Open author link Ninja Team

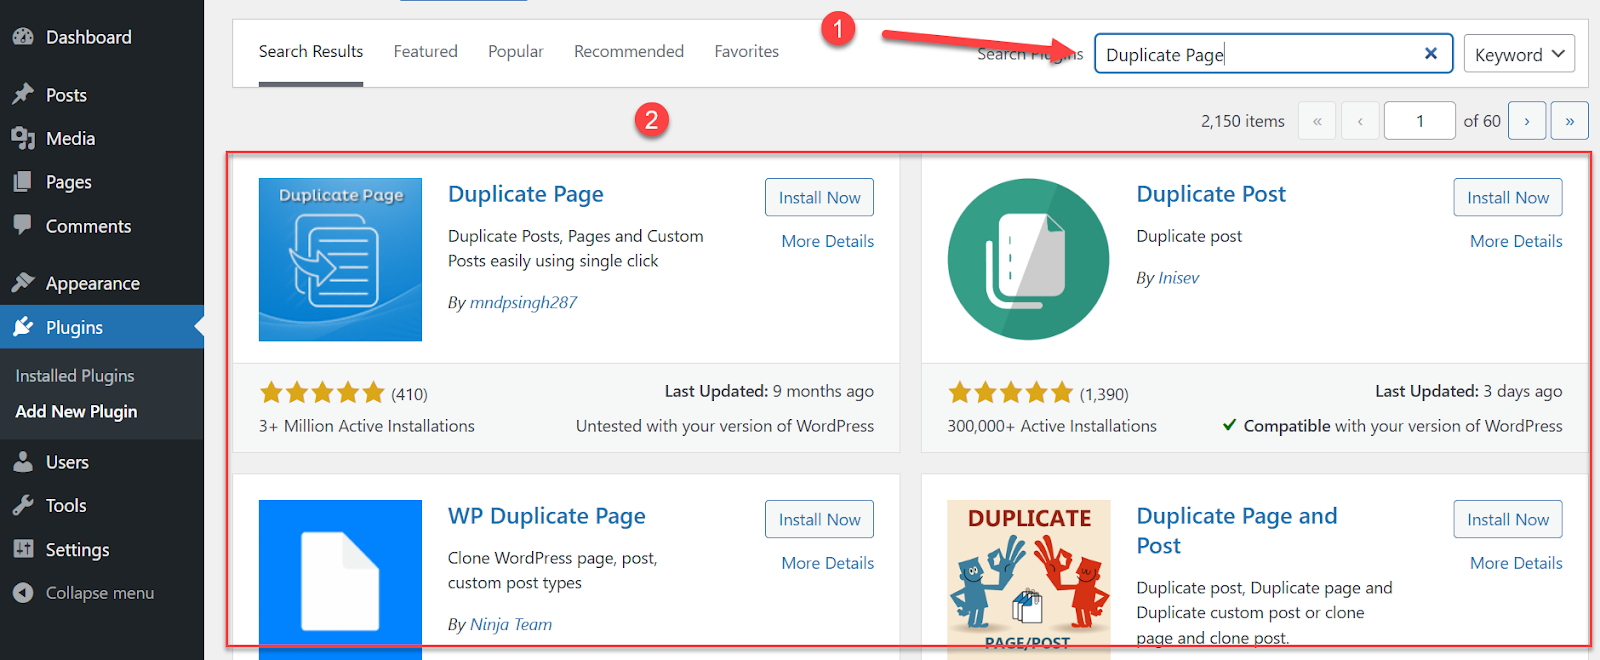pyautogui.click(x=511, y=624)
